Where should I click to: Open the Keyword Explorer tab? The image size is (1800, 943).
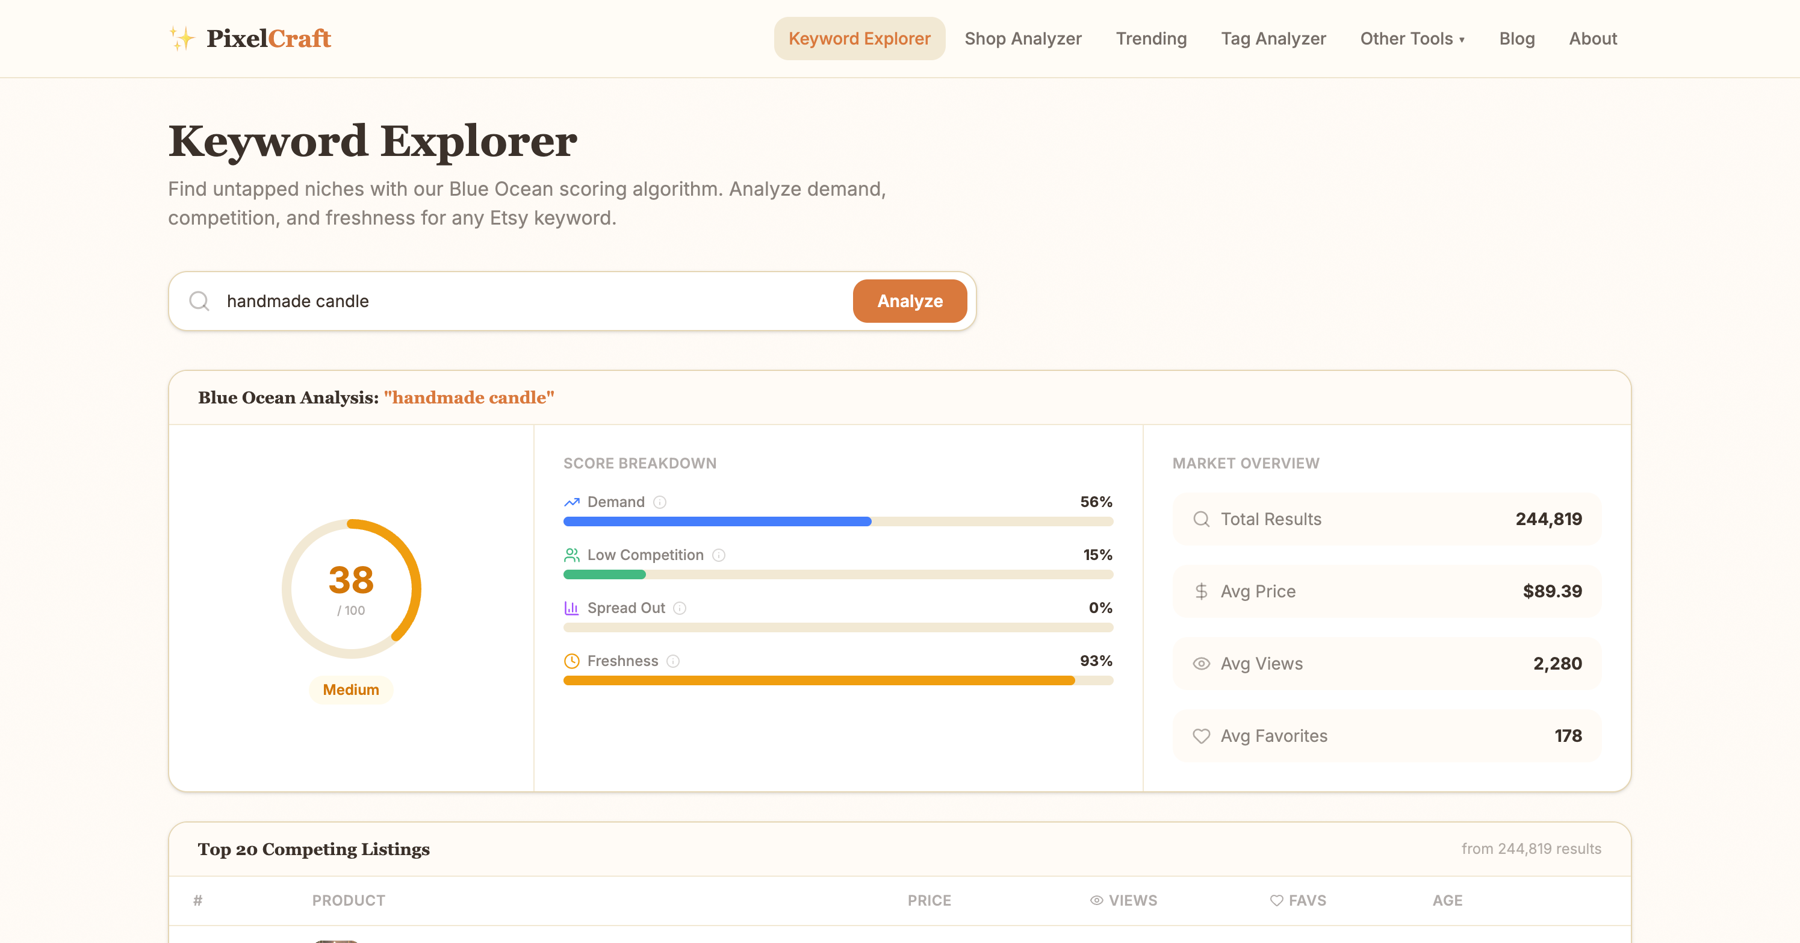pyautogui.click(x=859, y=39)
